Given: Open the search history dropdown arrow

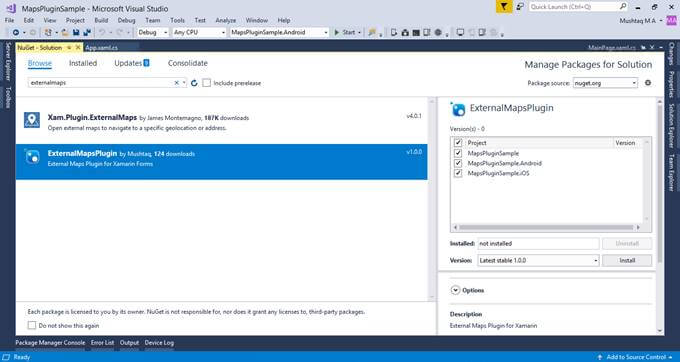Looking at the screenshot, I should (x=184, y=83).
